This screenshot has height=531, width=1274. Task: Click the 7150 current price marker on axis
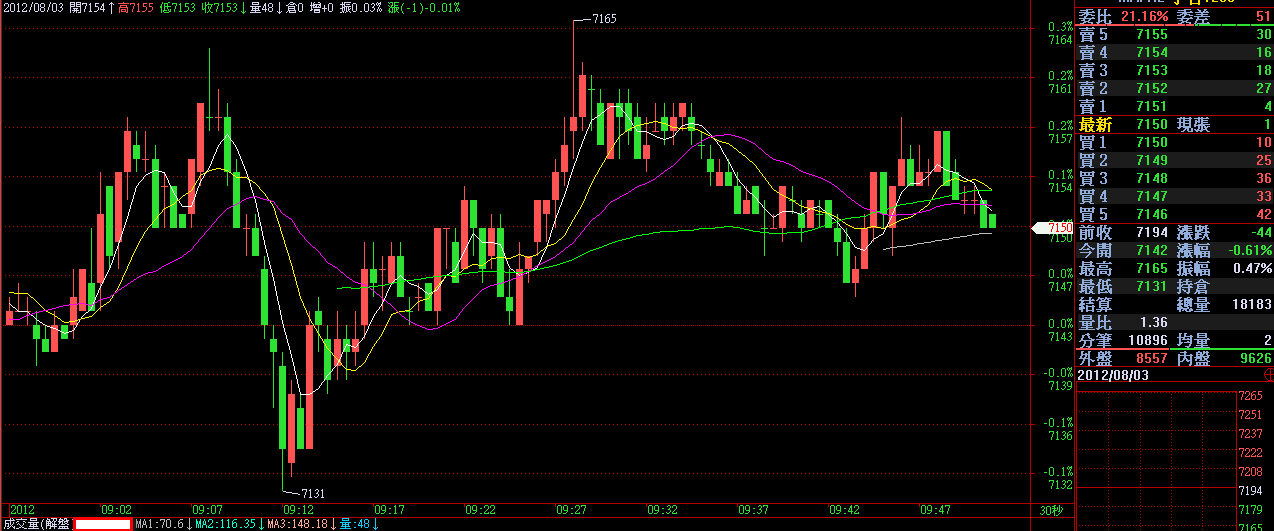pos(1055,227)
